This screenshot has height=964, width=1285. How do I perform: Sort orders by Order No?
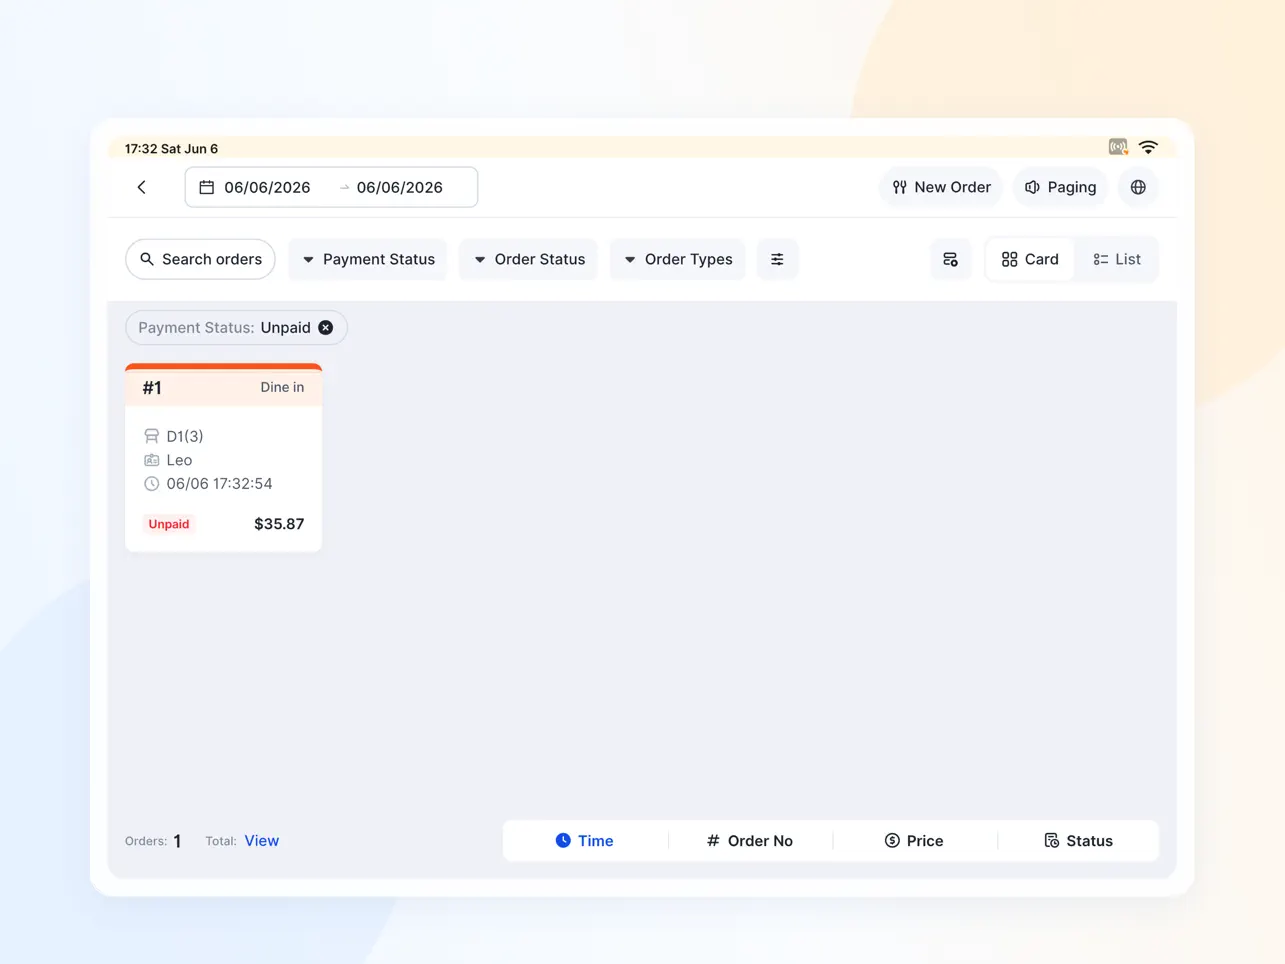coord(750,841)
